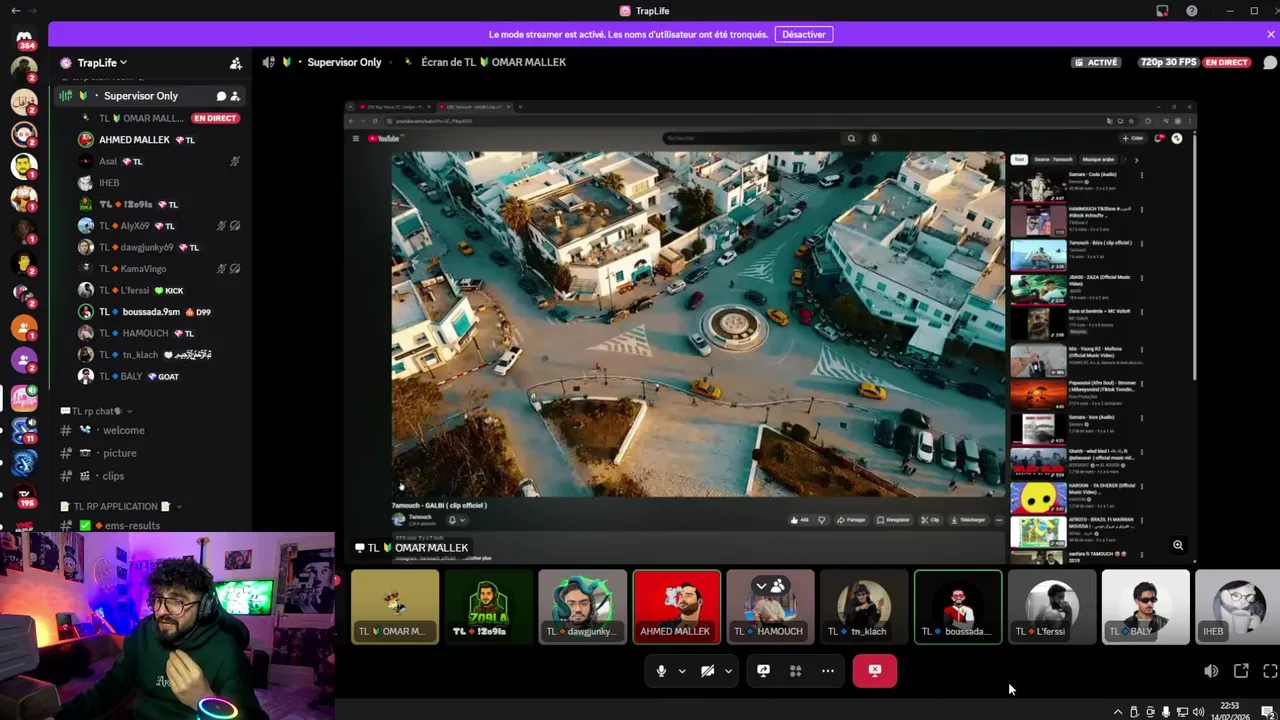
Task: Click the AHMED MALLEK participant tile
Action: pyautogui.click(x=676, y=606)
